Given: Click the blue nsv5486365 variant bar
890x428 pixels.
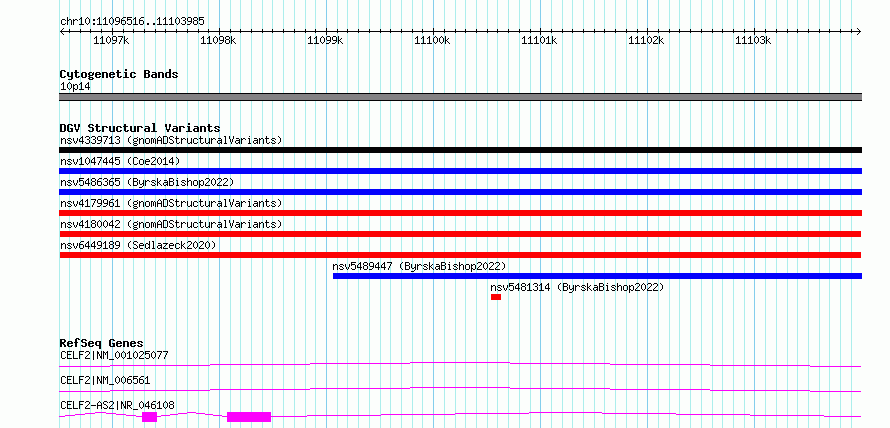Looking at the screenshot, I should click(x=461, y=192).
